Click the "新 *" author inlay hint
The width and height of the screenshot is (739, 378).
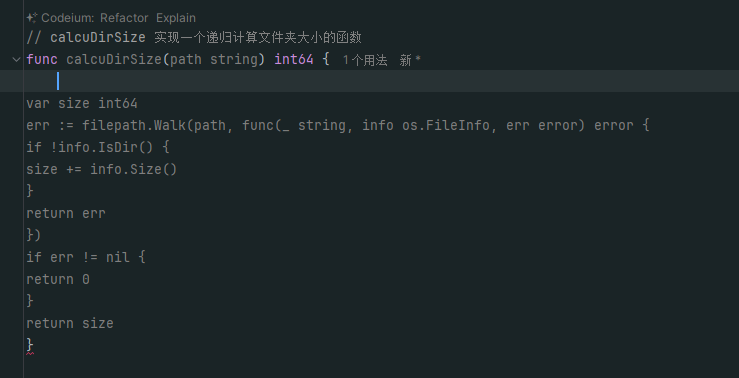click(410, 60)
